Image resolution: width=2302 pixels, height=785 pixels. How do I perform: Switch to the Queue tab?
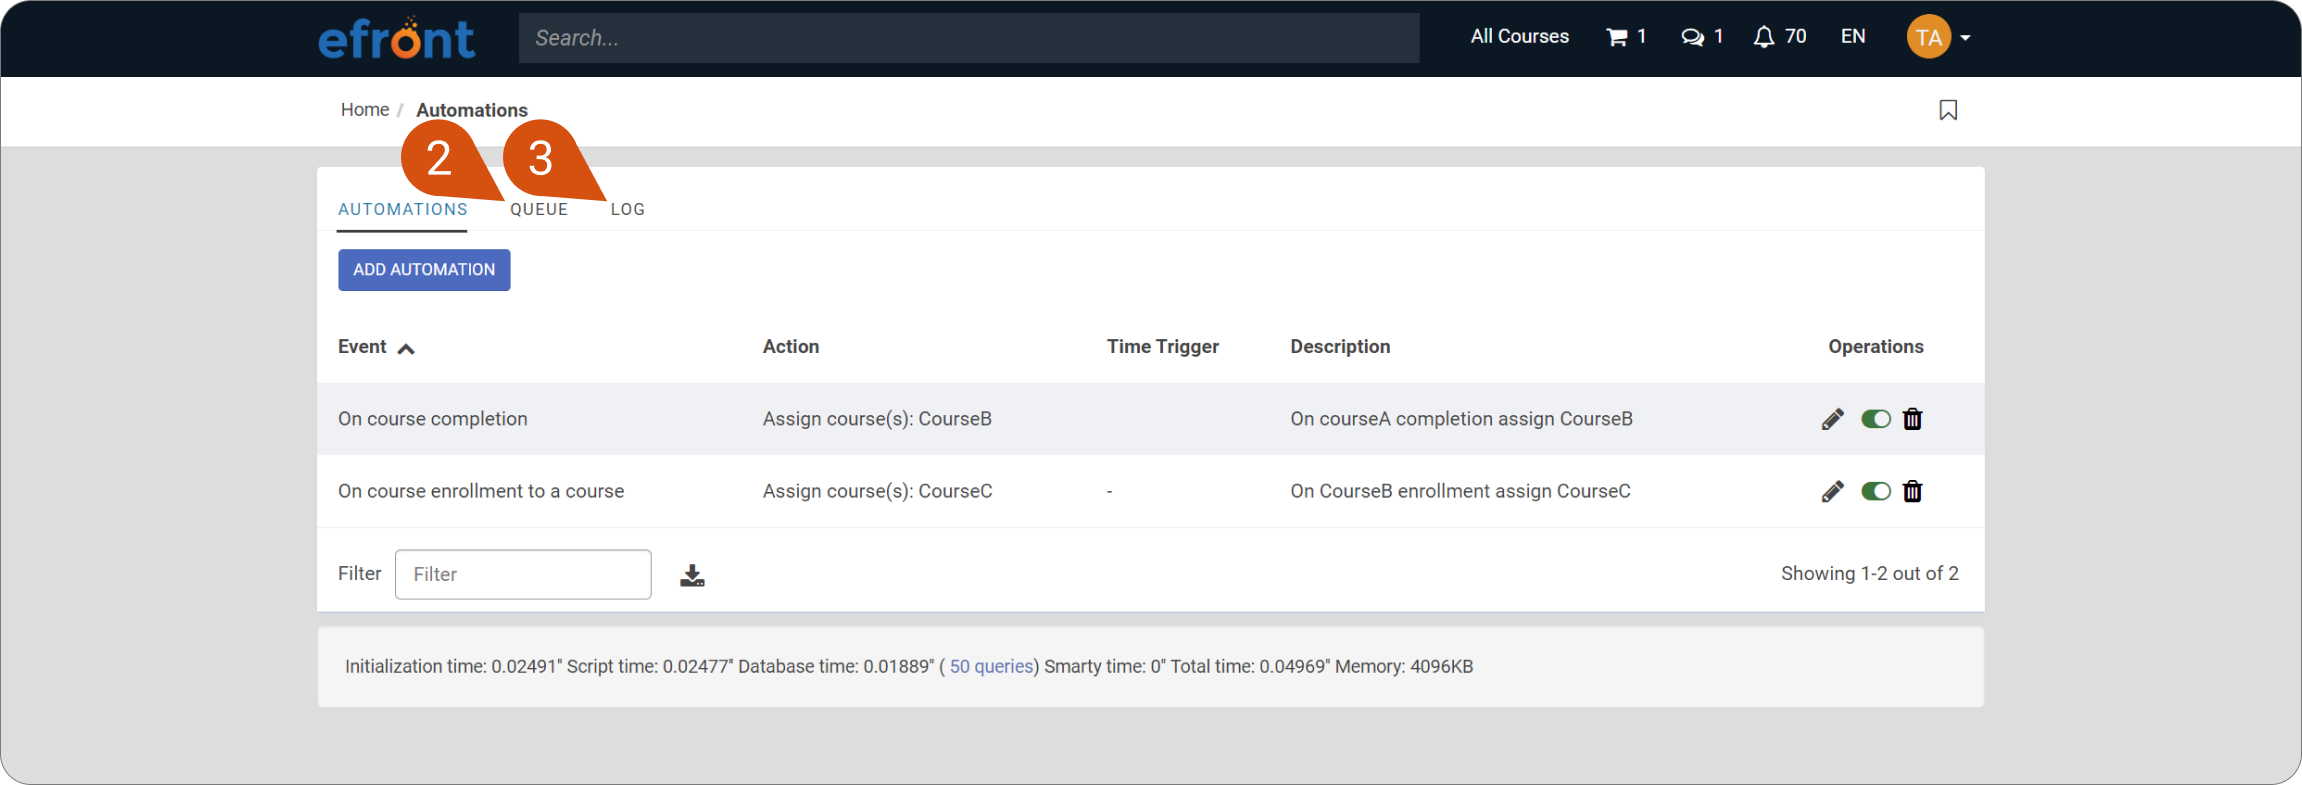tap(539, 209)
